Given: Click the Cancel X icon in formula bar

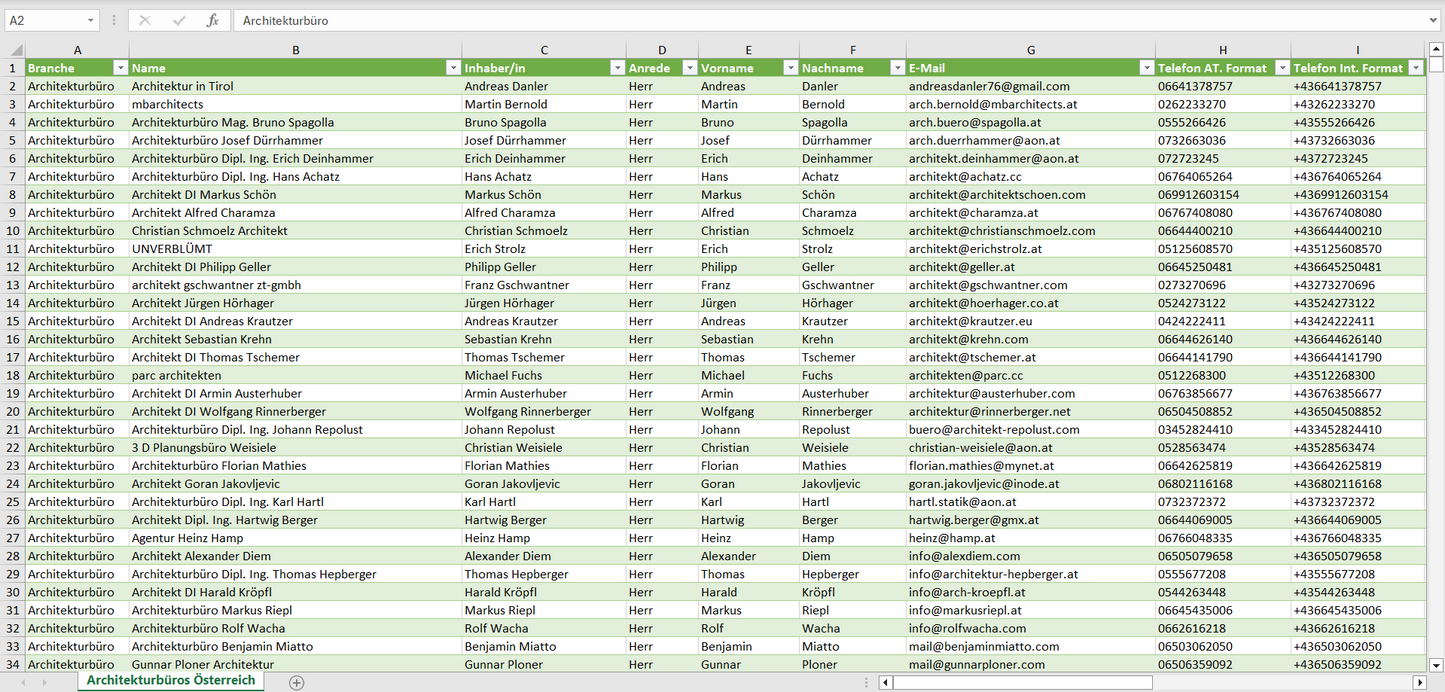Looking at the screenshot, I should point(145,20).
